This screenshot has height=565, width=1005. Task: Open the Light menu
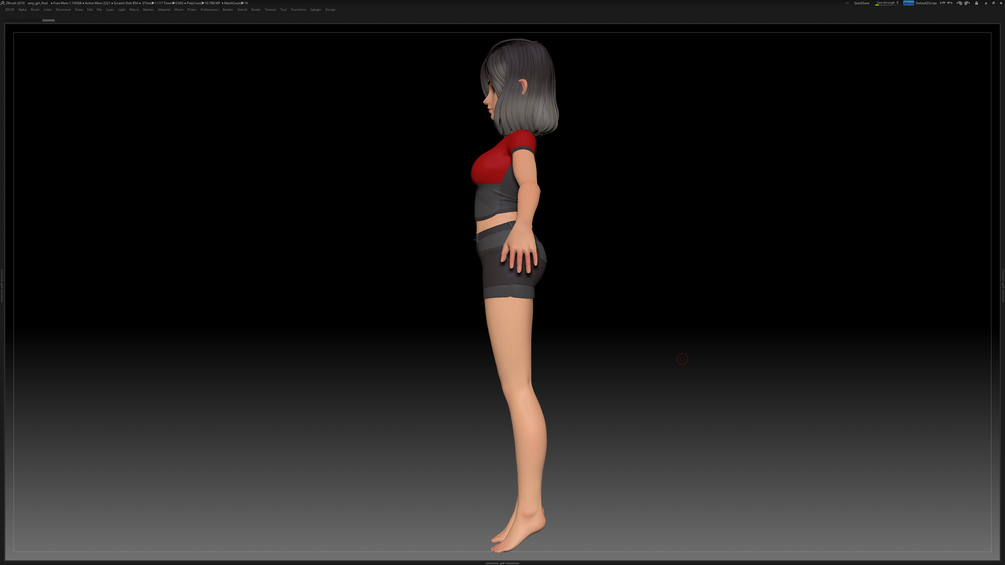(x=122, y=10)
